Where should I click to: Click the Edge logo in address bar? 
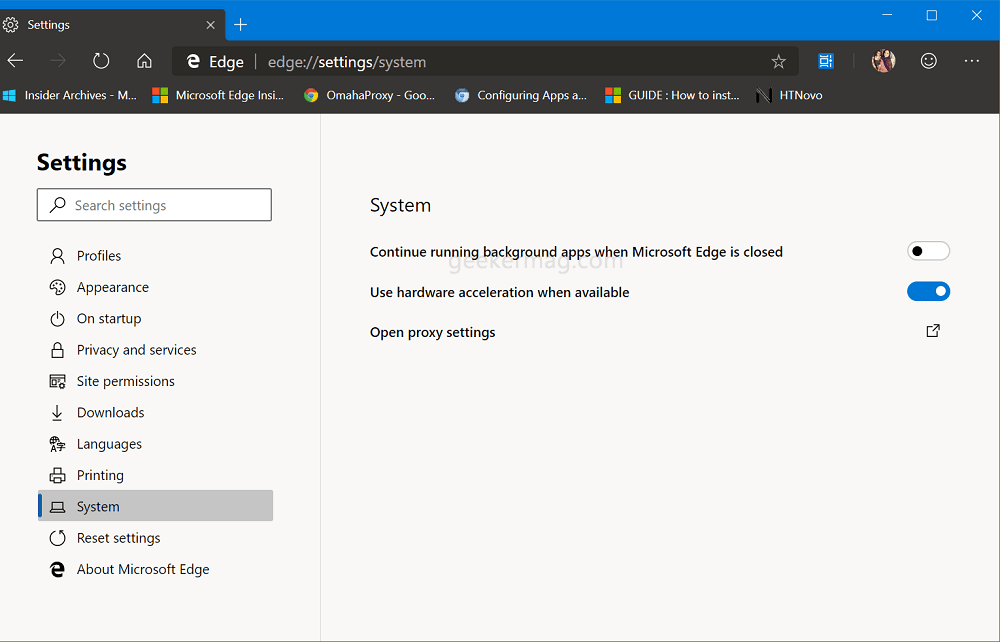tap(193, 61)
